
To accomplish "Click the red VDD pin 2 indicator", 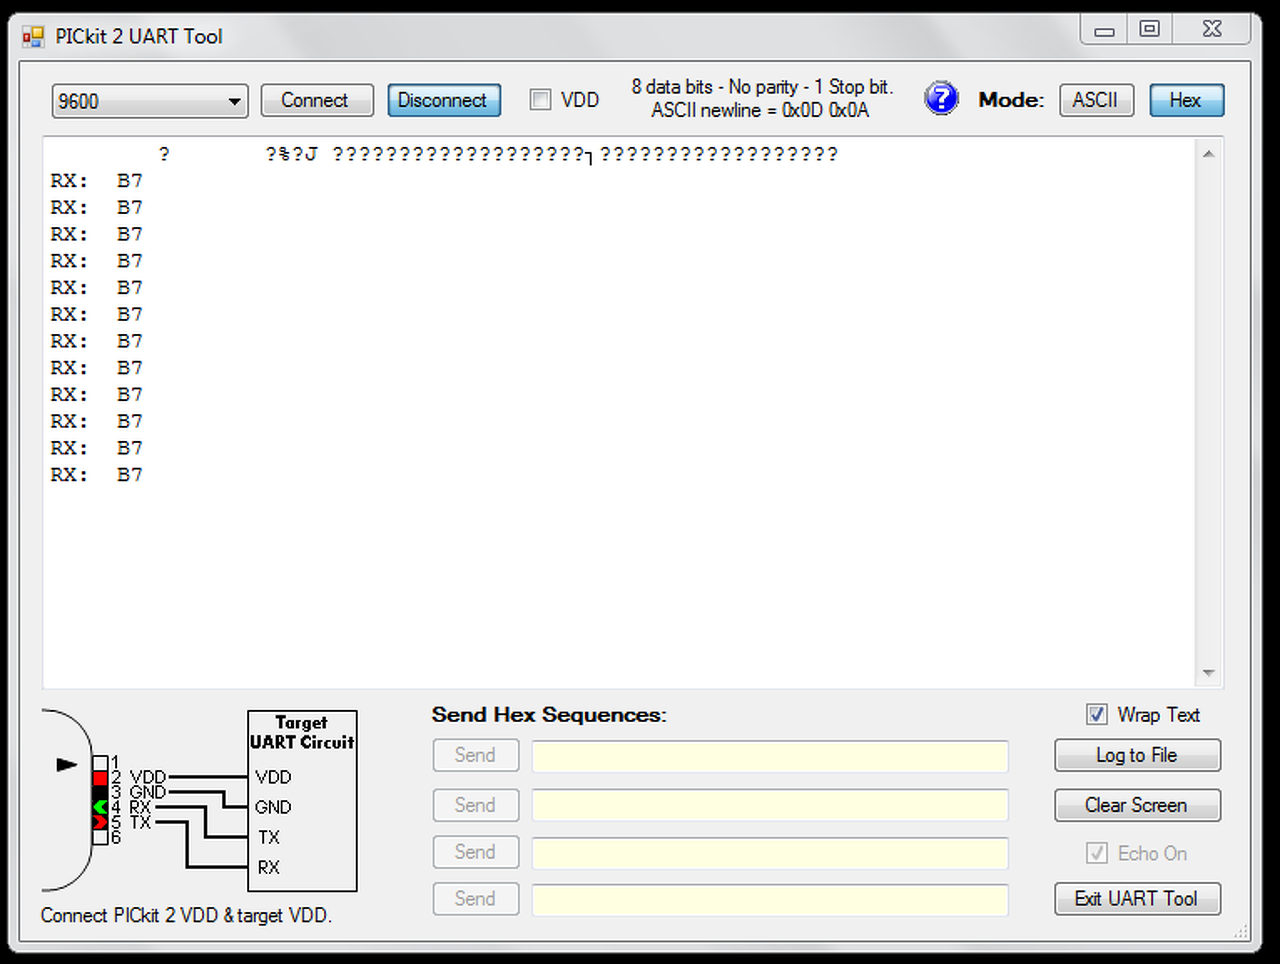I will point(100,778).
